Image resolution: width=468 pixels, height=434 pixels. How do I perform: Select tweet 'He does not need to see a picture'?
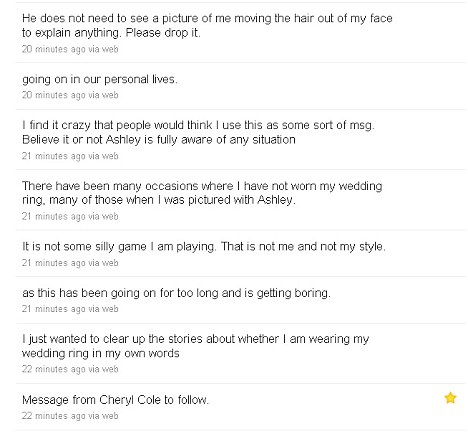[x=241, y=32]
